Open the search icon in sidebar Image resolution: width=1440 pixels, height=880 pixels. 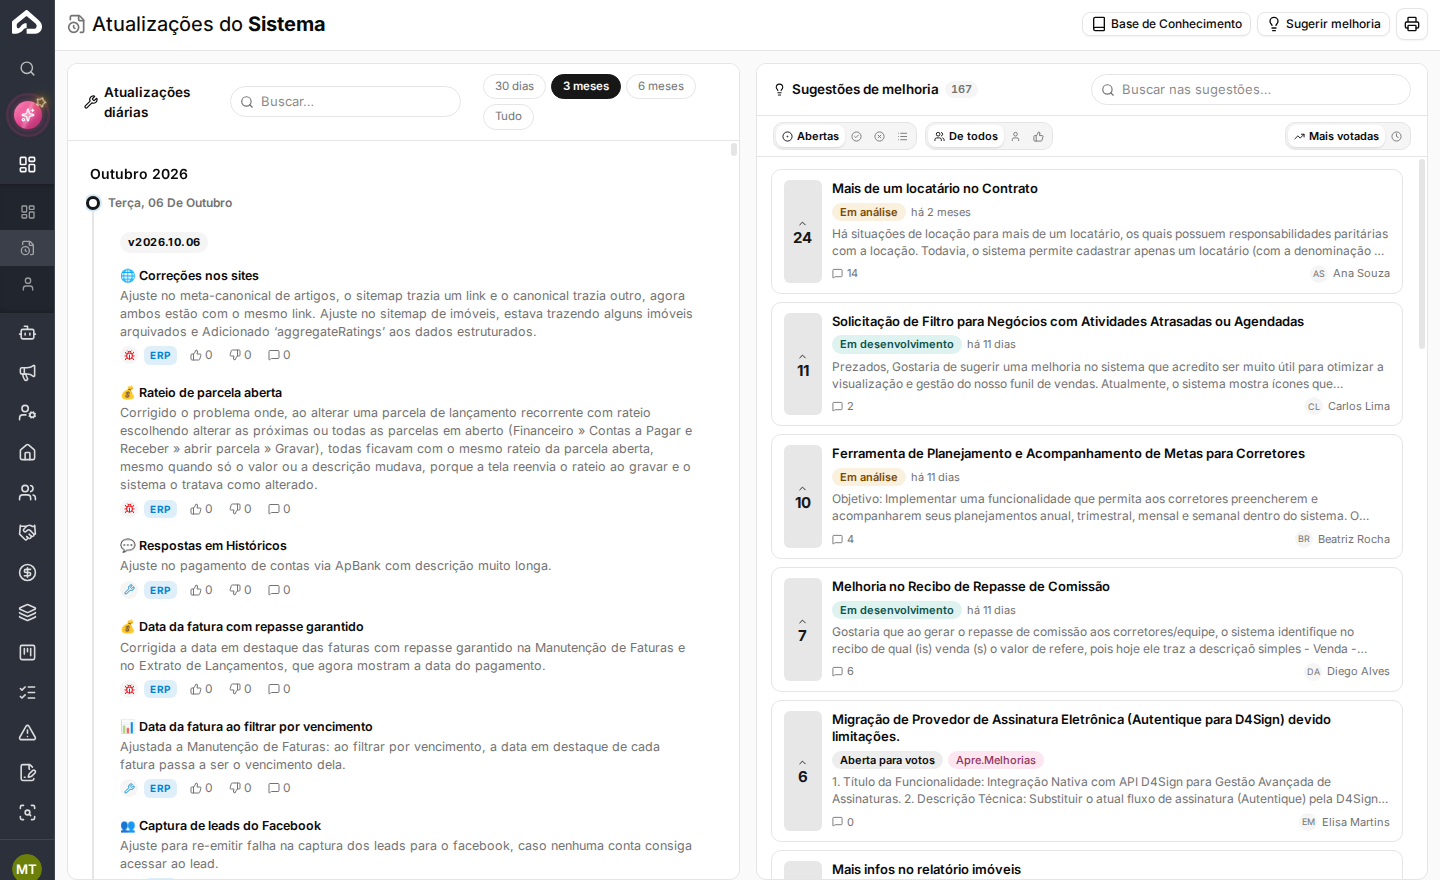[x=27, y=68]
